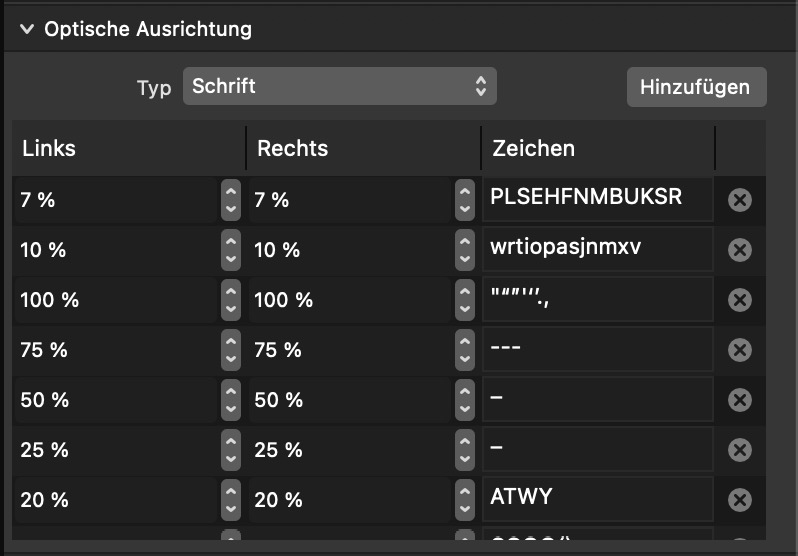Delete the wrtiopasjnmxv row
This screenshot has height=556, width=798.
coord(739,250)
